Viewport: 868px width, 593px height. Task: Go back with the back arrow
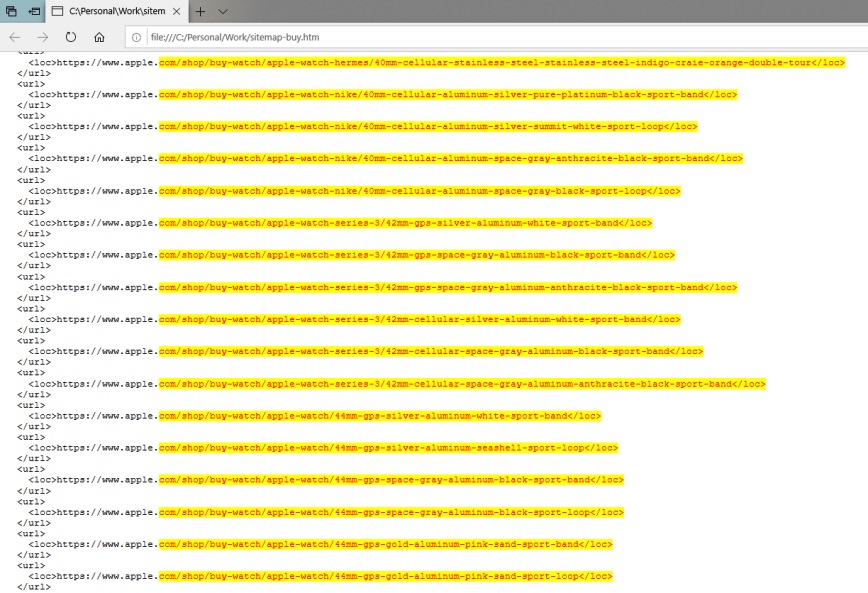15,37
